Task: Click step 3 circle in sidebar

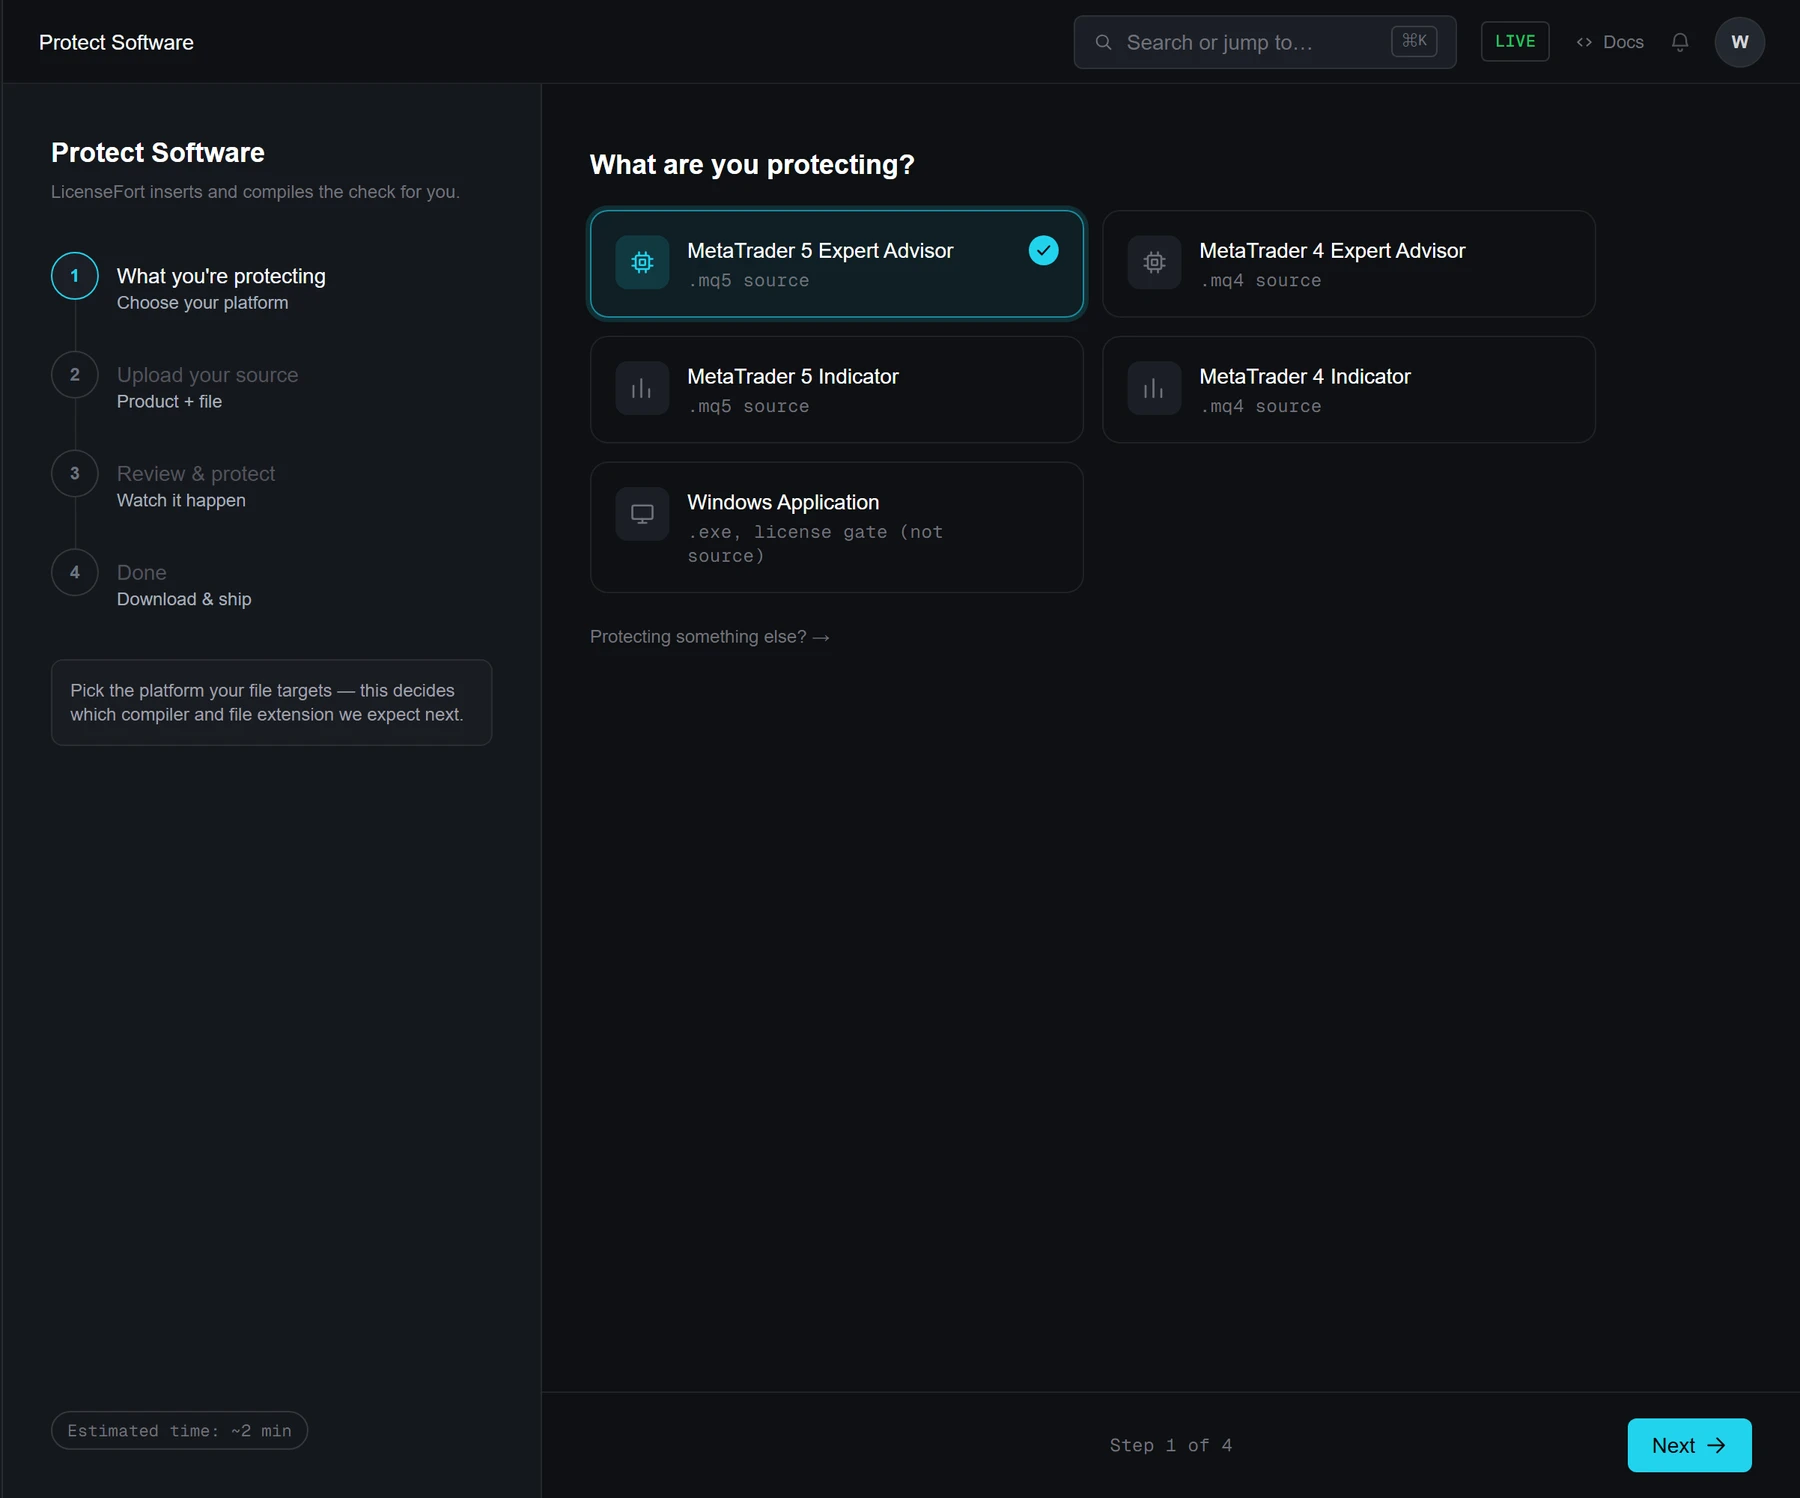Action: click(x=75, y=474)
